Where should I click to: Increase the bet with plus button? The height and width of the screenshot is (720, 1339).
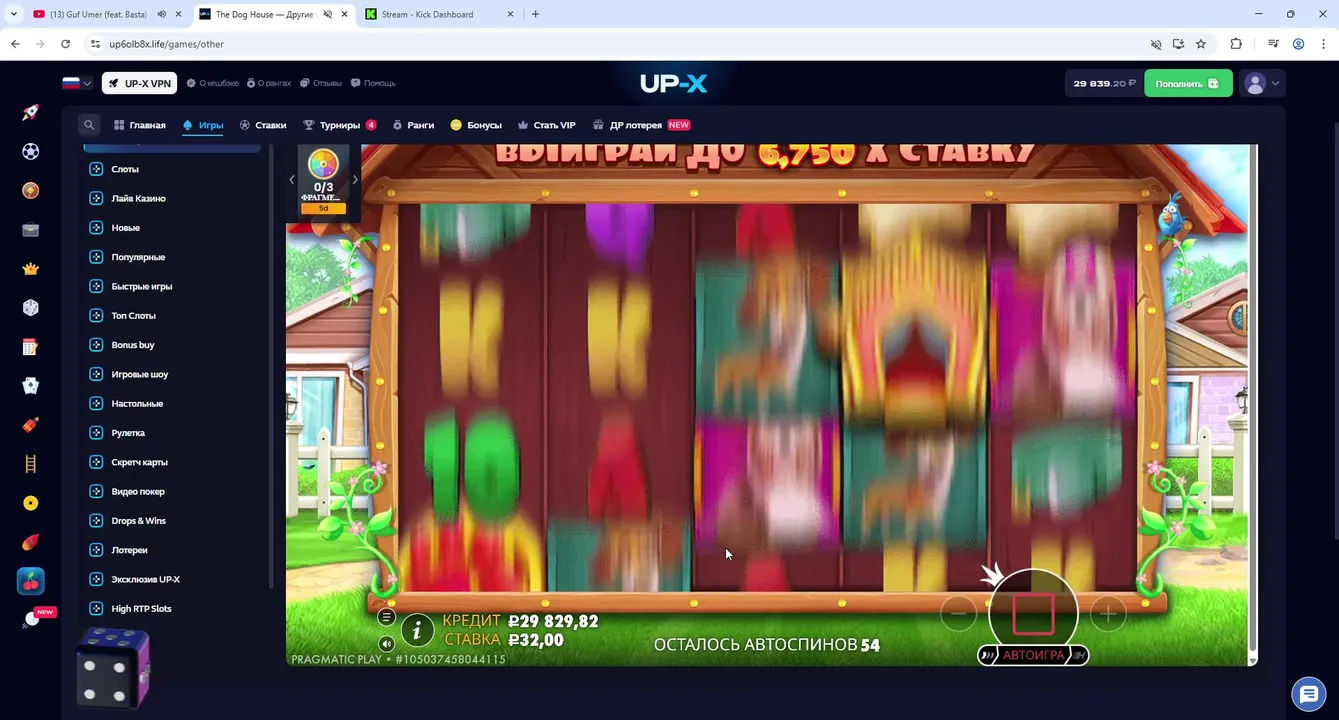click(x=1108, y=613)
